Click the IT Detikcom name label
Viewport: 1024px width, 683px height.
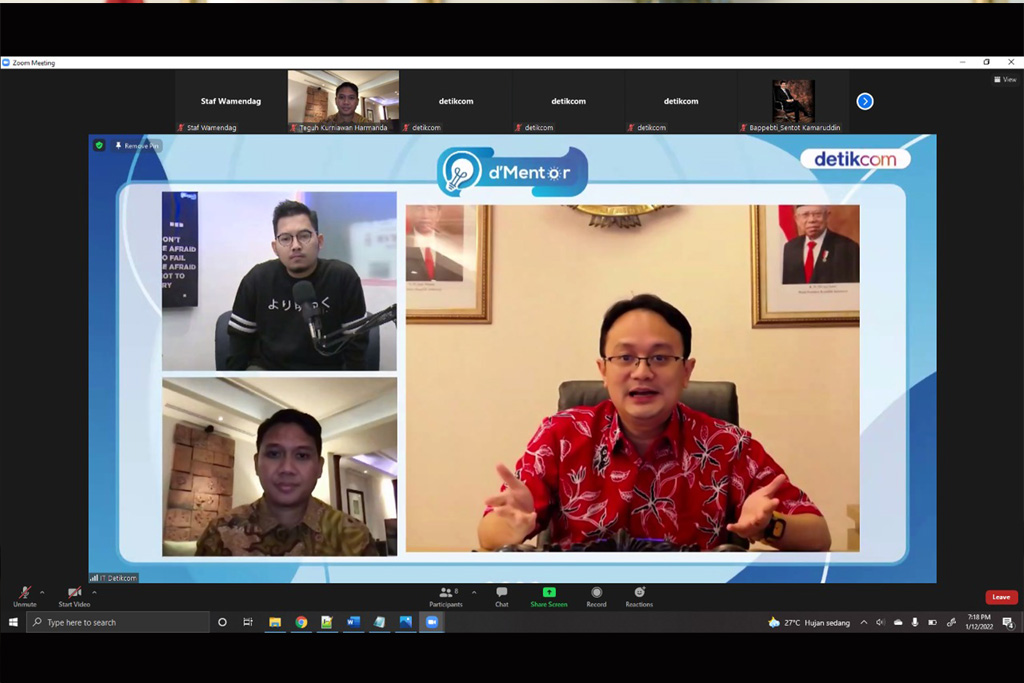pyautogui.click(x=114, y=578)
